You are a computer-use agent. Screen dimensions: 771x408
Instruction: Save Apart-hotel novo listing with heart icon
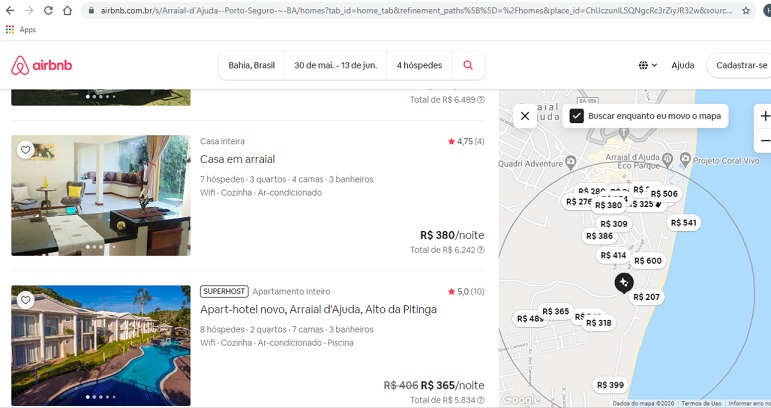(x=26, y=300)
